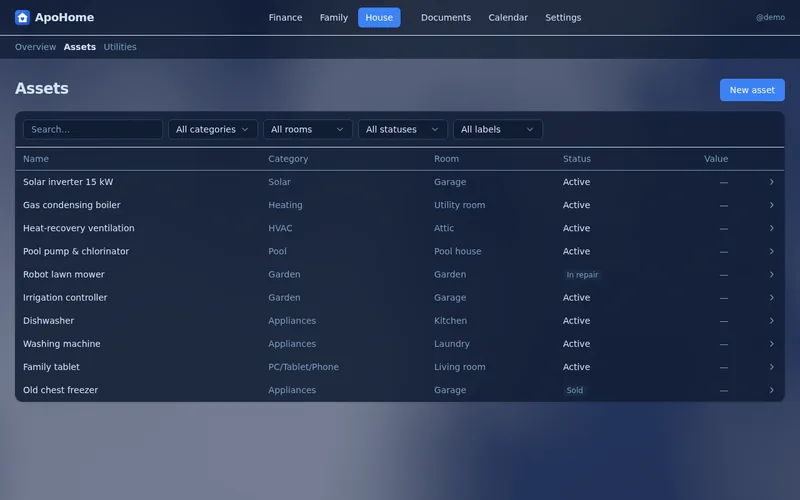Switch to the Utilities sub-tab
Screen dimensions: 800x500
(x=120, y=47)
